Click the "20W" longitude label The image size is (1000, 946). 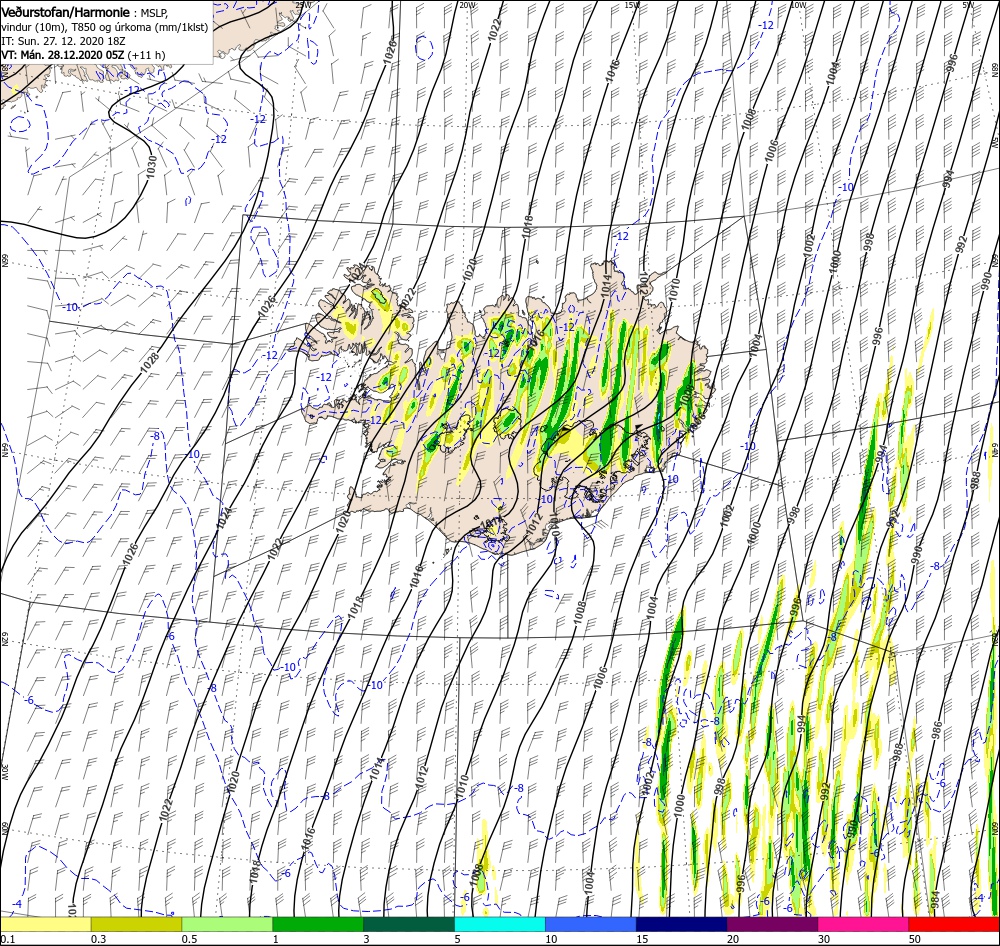[x=467, y=5]
